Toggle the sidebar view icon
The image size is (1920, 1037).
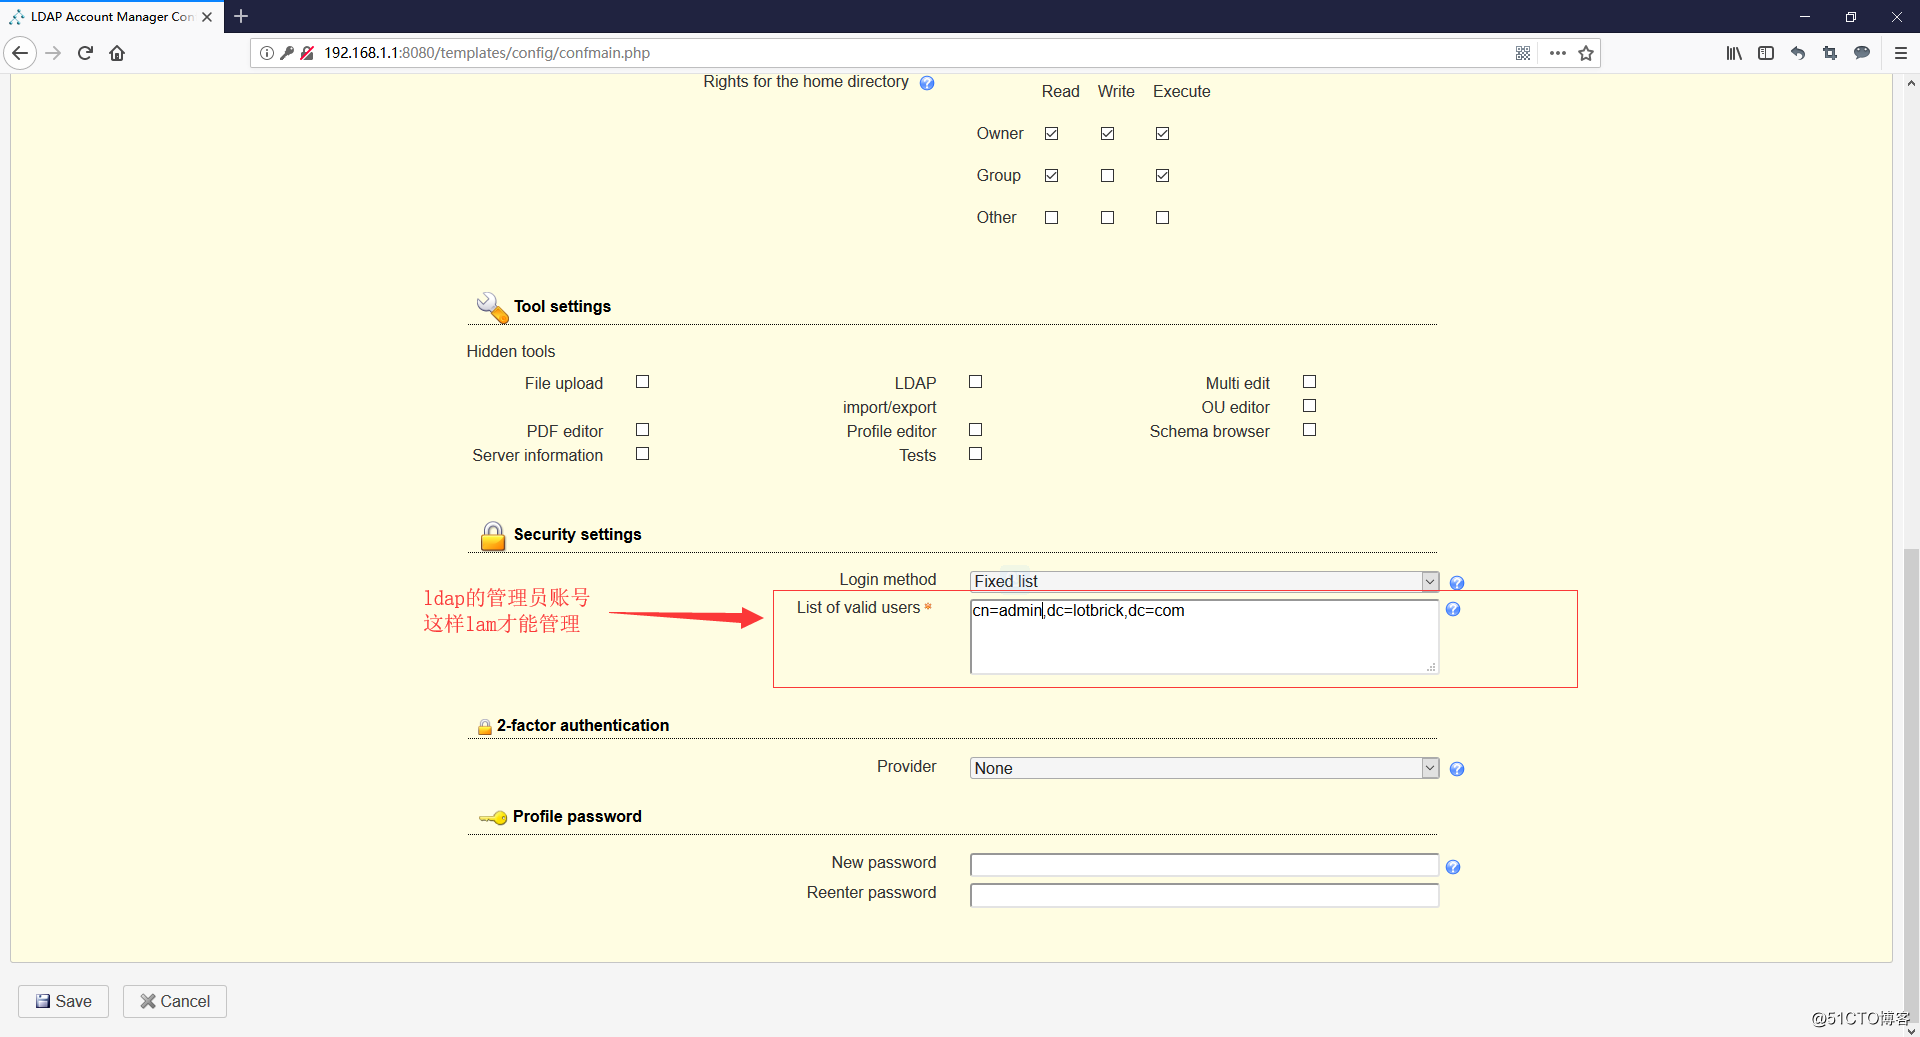click(1766, 53)
